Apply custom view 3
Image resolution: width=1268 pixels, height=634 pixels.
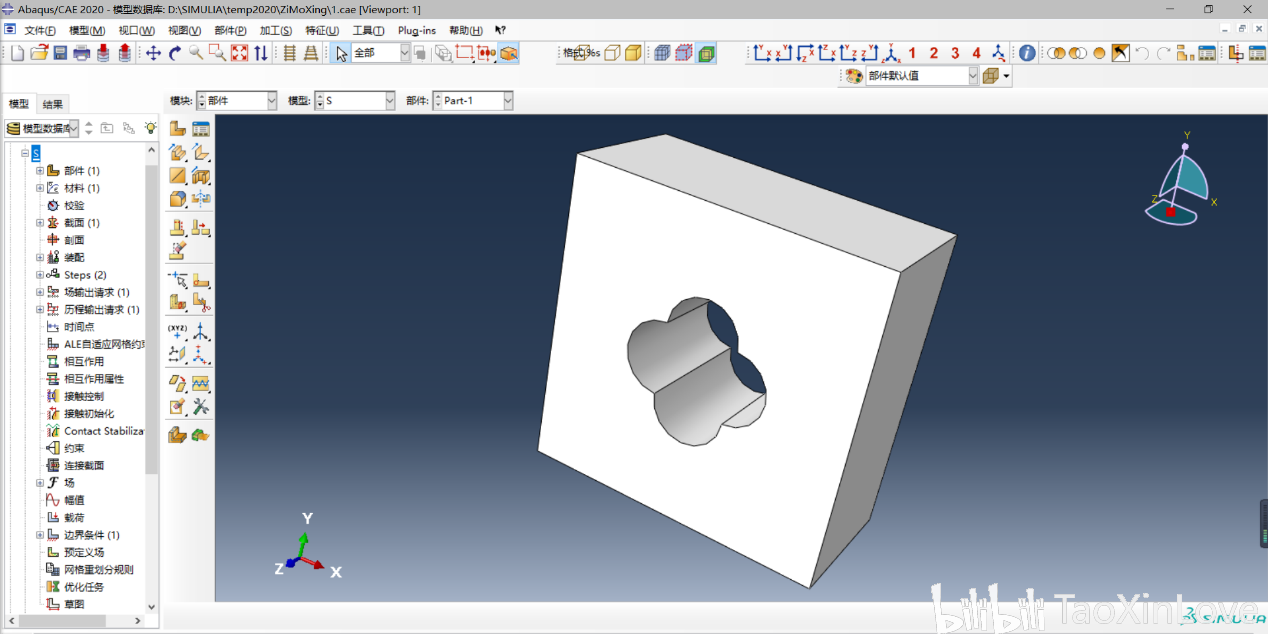[955, 53]
